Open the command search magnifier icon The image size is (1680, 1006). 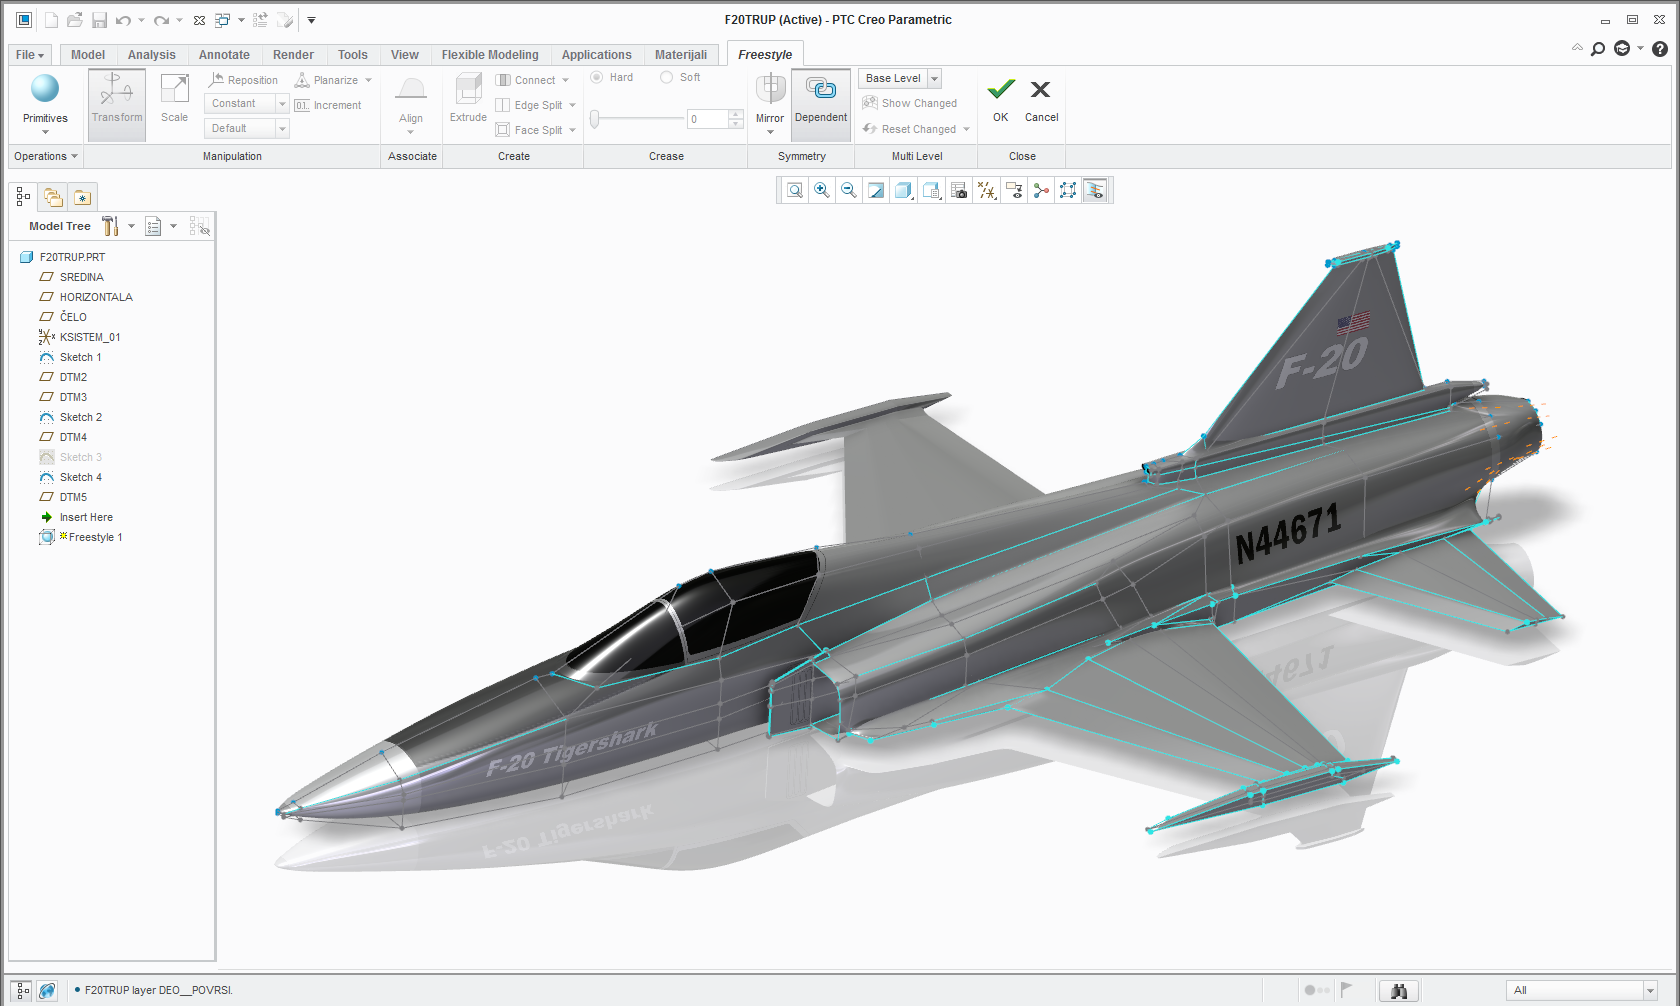(1598, 48)
